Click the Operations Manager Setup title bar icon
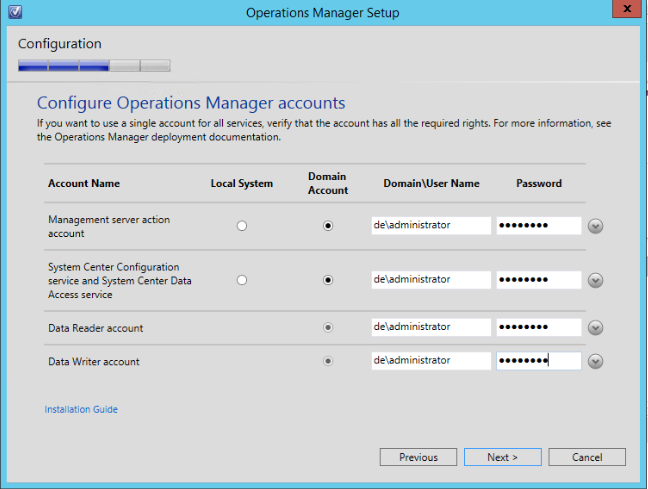Image resolution: width=648 pixels, height=489 pixels. pyautogui.click(x=13, y=12)
